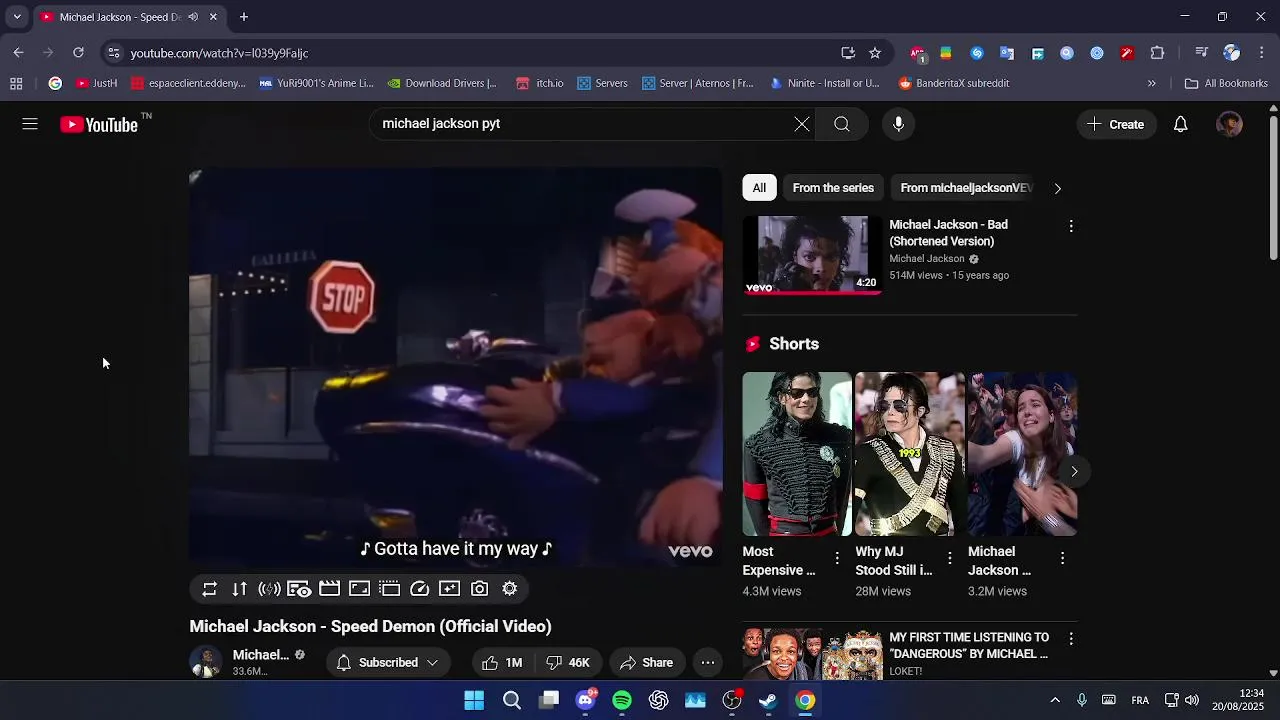Select the From the series chip
The width and height of the screenshot is (1280, 720).
(833, 188)
